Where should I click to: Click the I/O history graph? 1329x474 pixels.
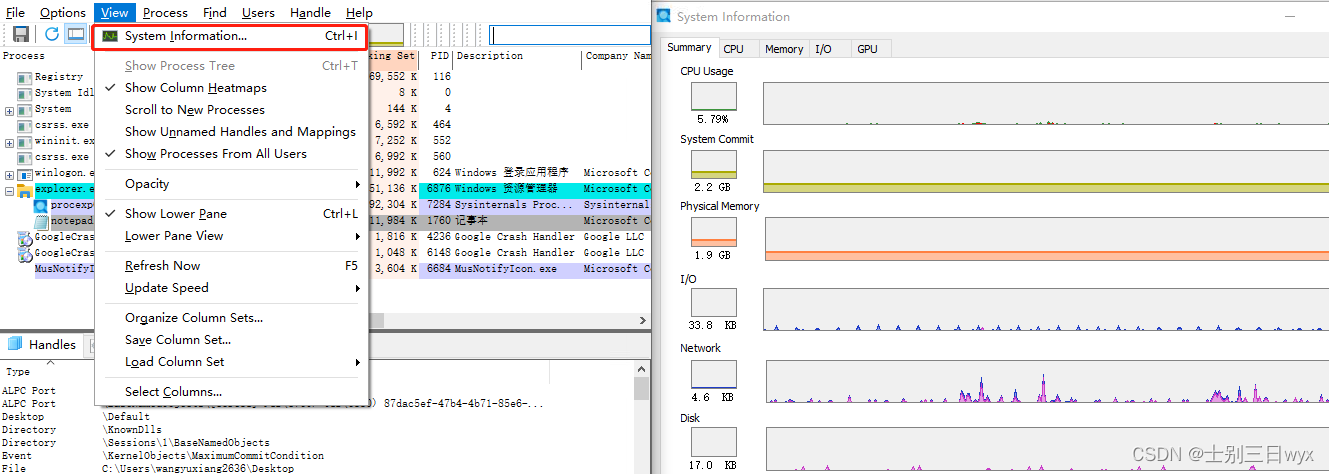(x=1046, y=310)
